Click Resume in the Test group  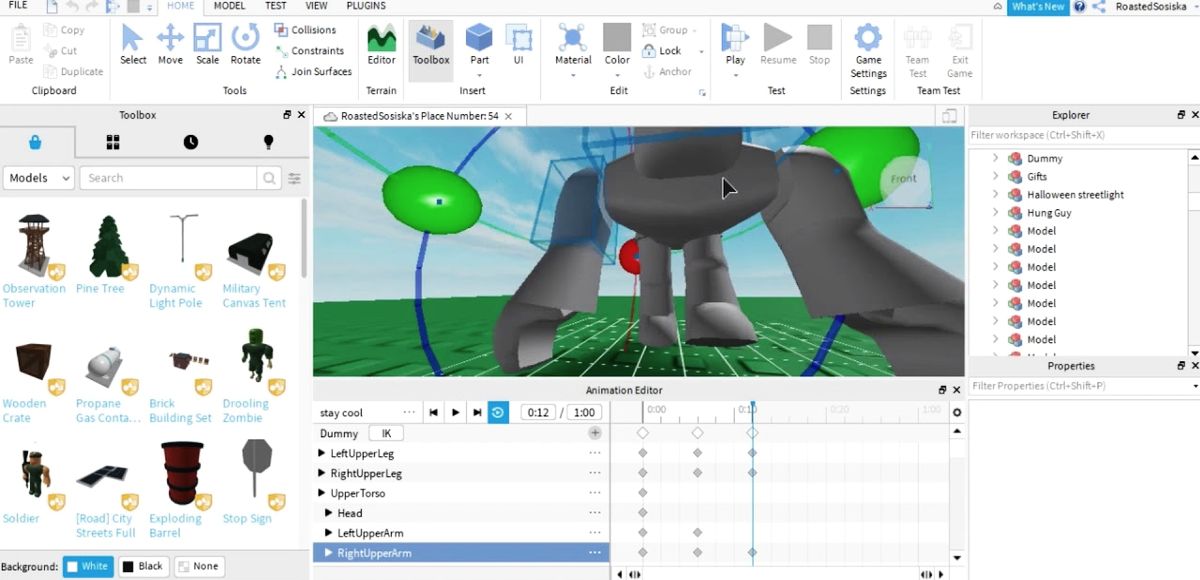tap(778, 45)
